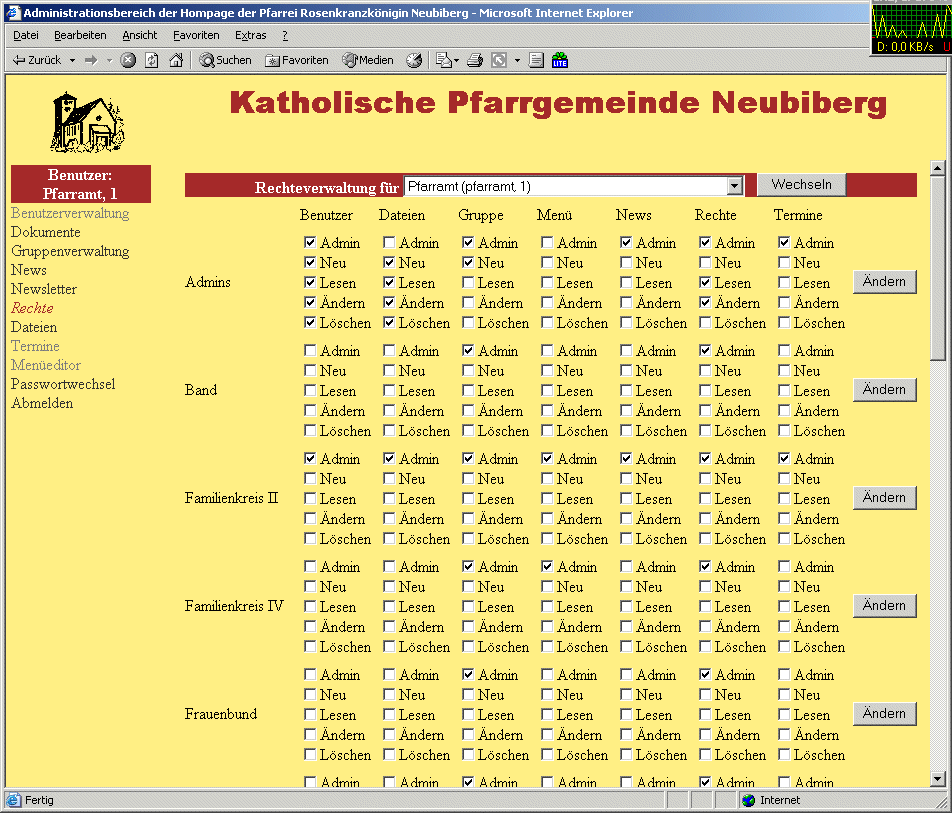Open the Newsletter sidebar link
This screenshot has height=813, width=952.
coord(44,289)
